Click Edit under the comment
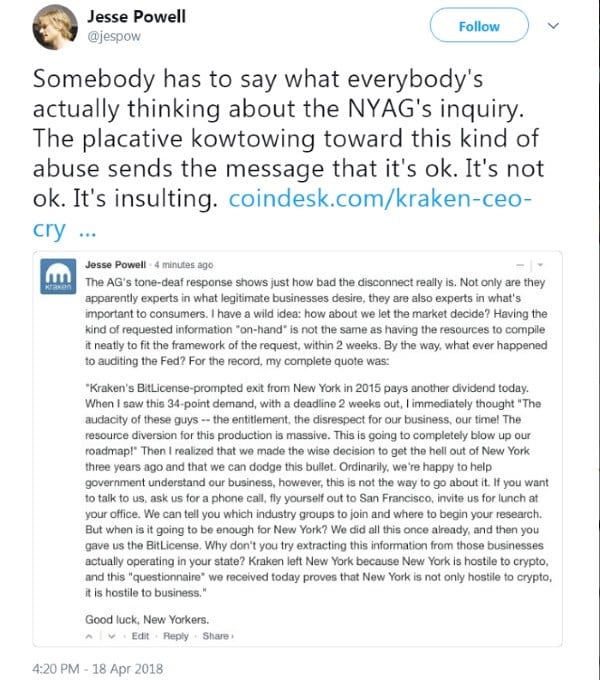This screenshot has width=600, height=680. pos(140,636)
